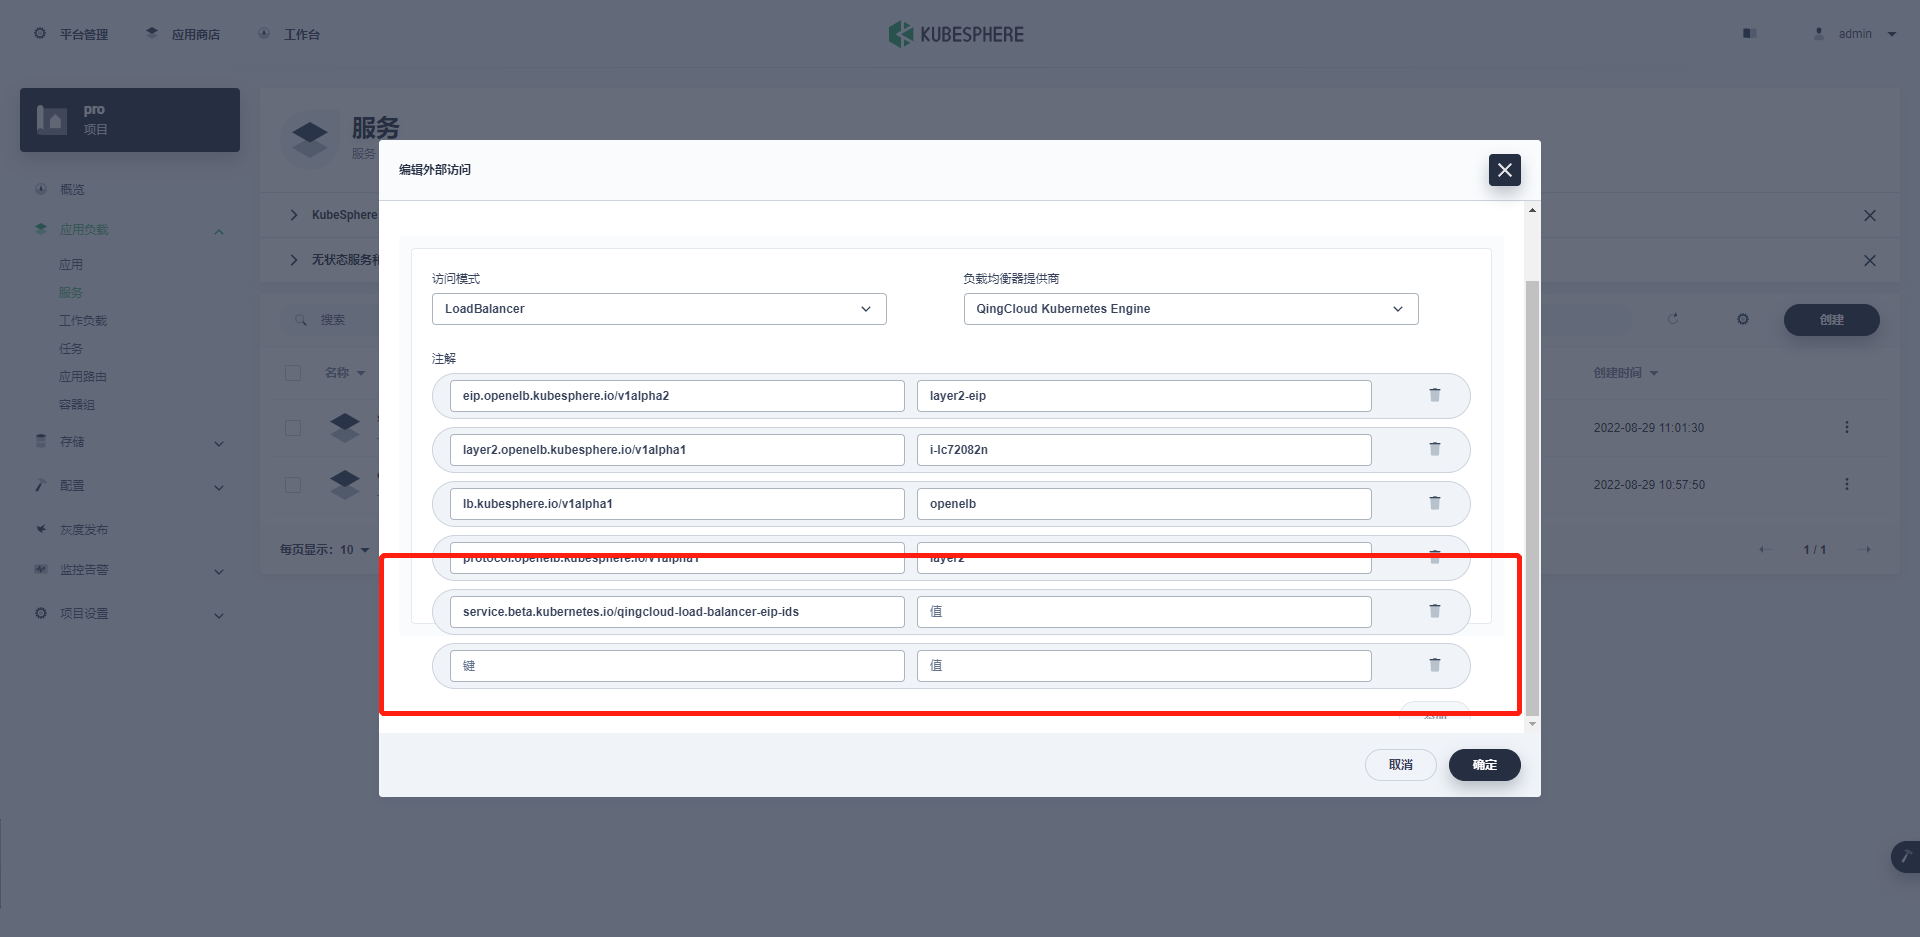1920x937 pixels.
Task: Open the admin account dropdown
Action: tap(1855, 33)
